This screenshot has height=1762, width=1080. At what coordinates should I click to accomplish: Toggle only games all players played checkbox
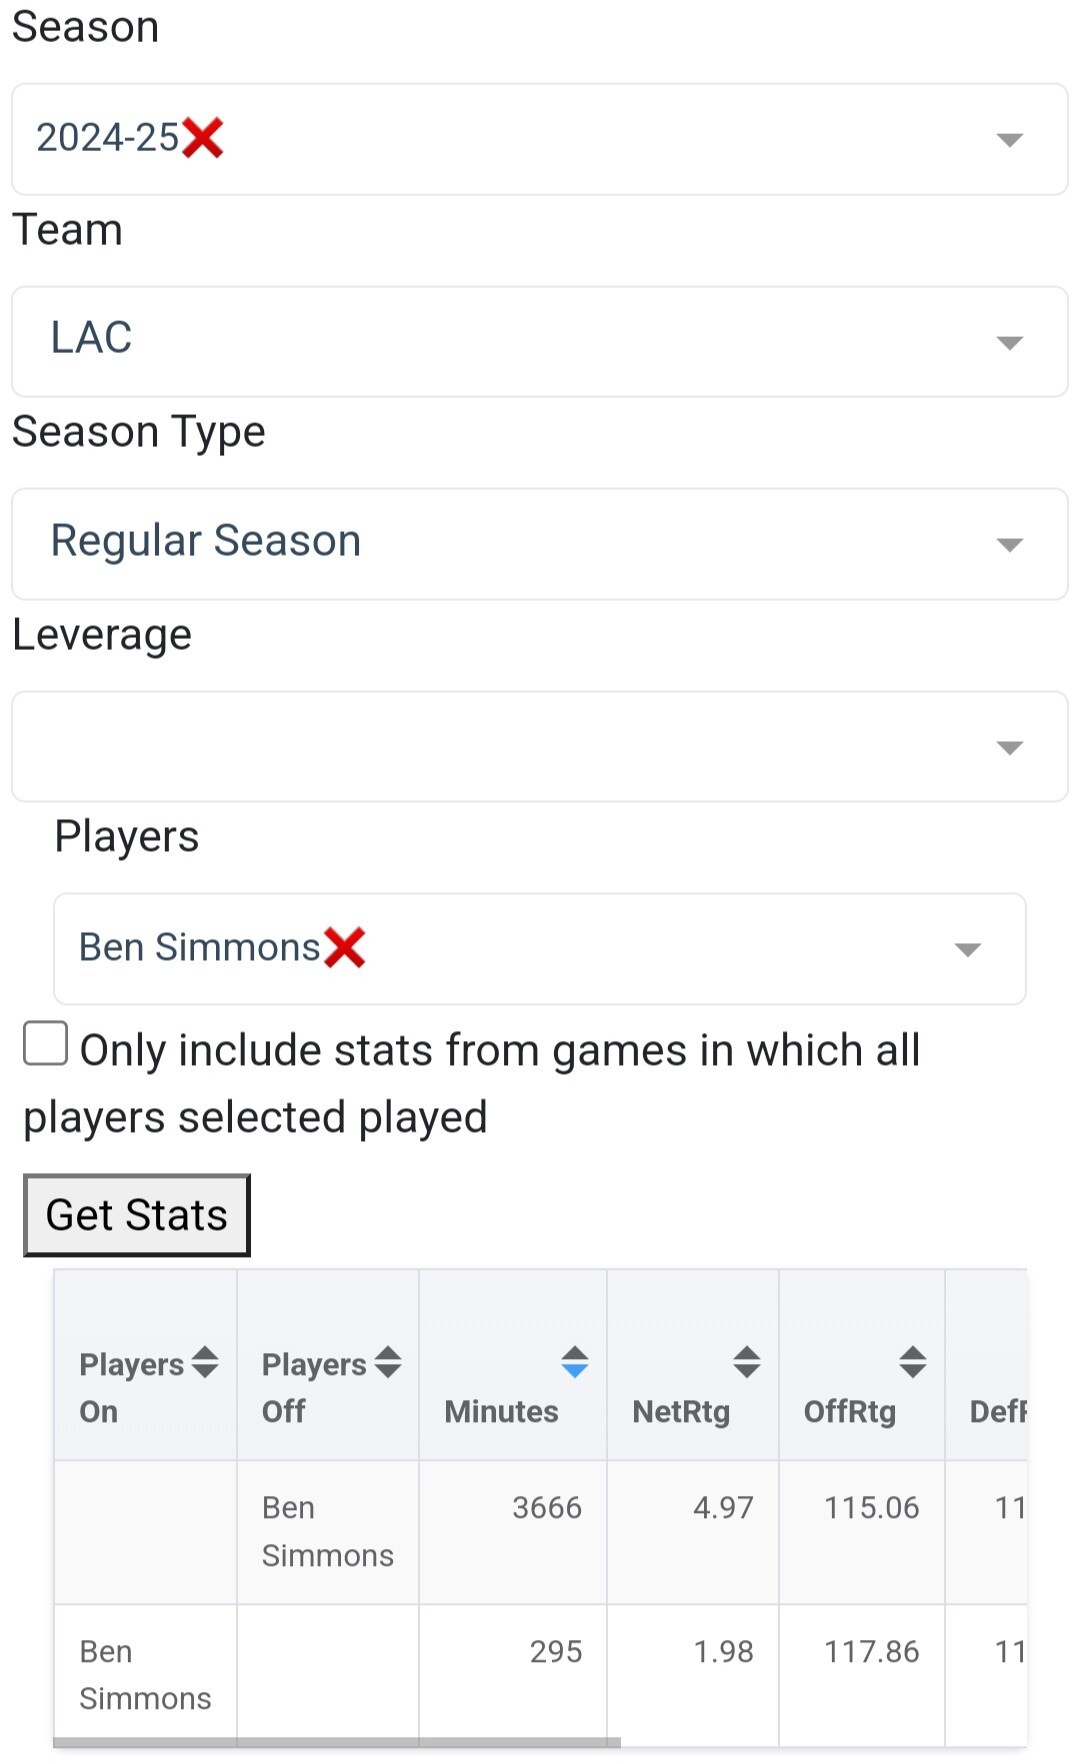click(46, 1043)
